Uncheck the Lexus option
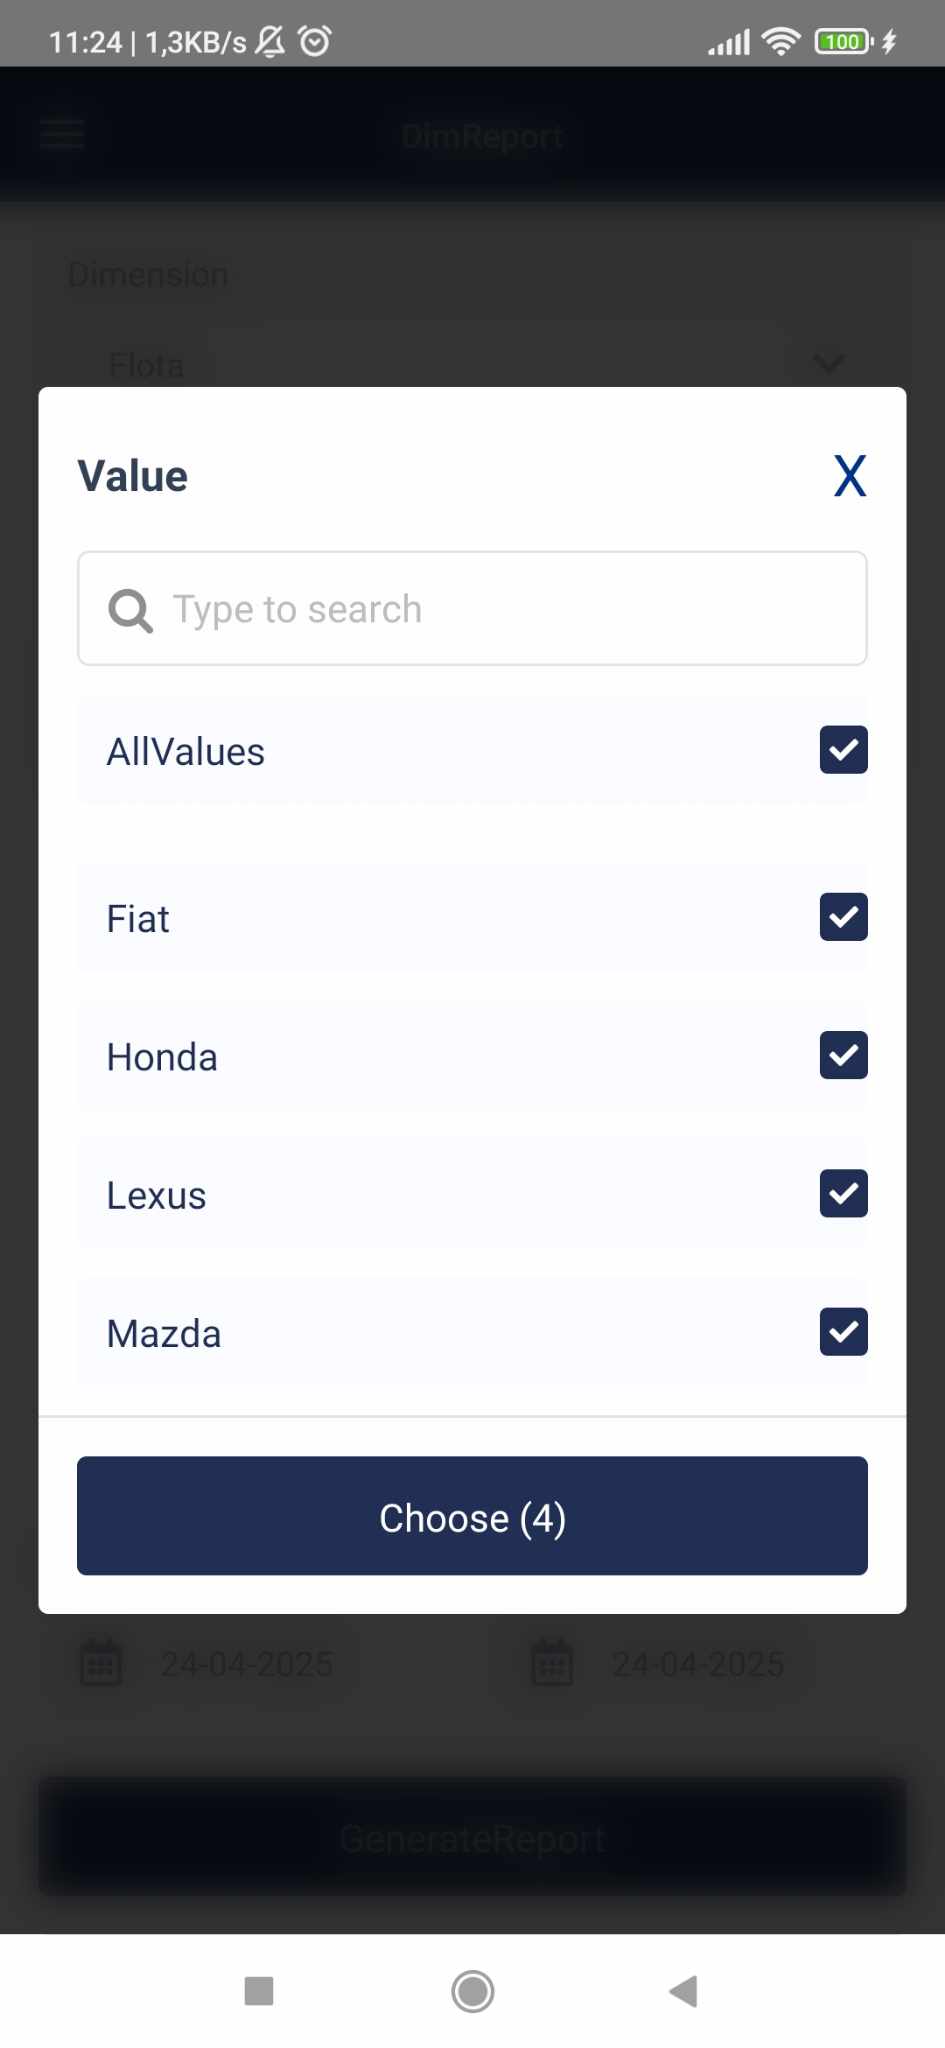Image resolution: width=945 pixels, height=2048 pixels. [x=843, y=1193]
